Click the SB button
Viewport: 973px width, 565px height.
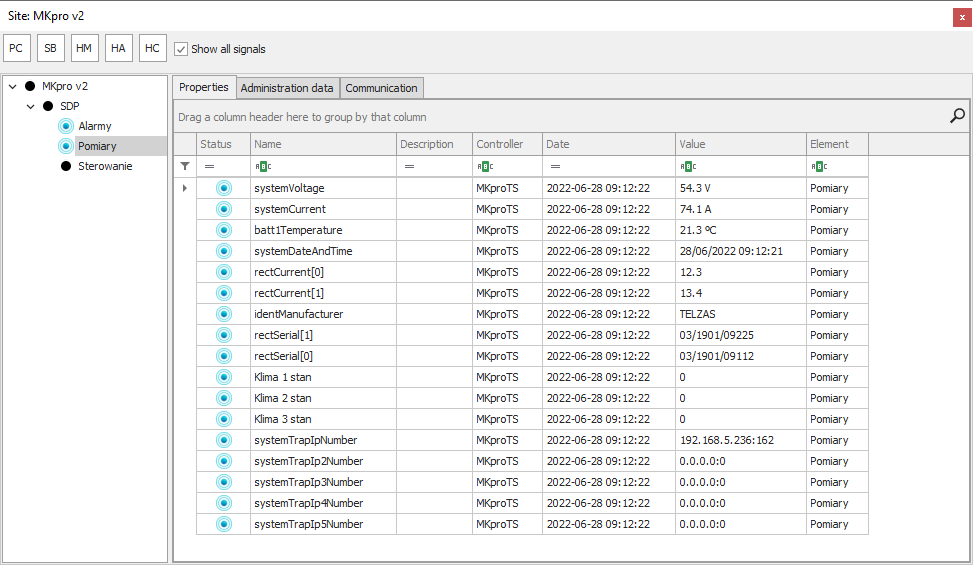click(51, 48)
